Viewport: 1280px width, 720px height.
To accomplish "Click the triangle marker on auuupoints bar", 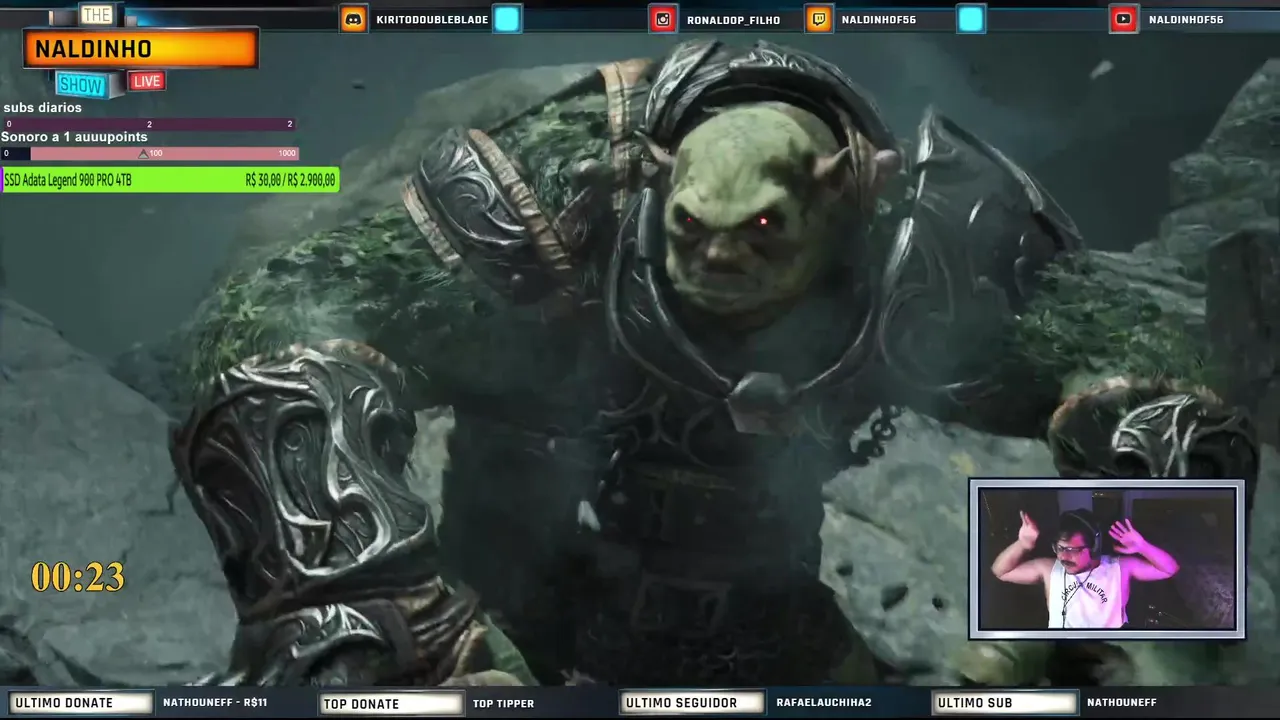I will [143, 154].
